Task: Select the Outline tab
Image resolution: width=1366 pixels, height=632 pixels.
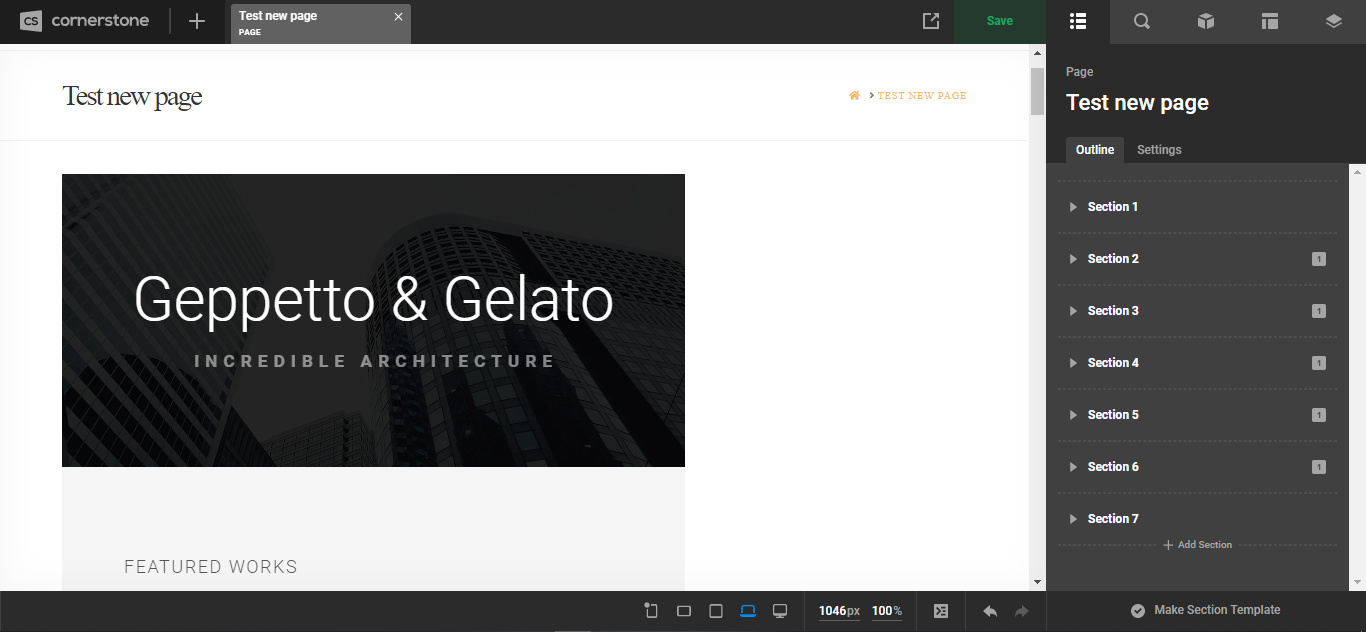Action: tap(1094, 150)
